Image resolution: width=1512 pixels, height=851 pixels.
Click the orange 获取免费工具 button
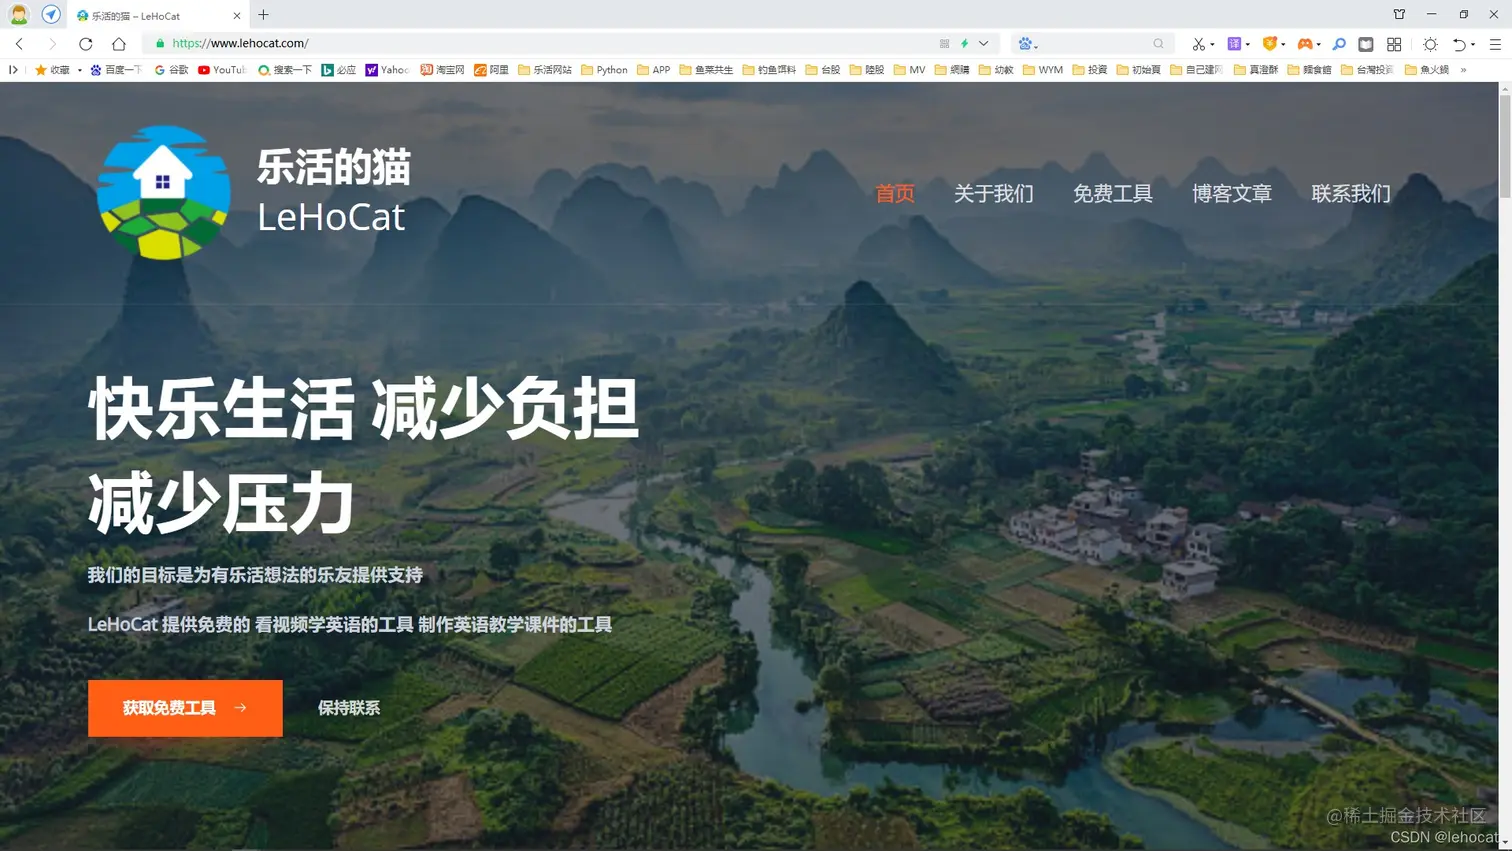185,707
